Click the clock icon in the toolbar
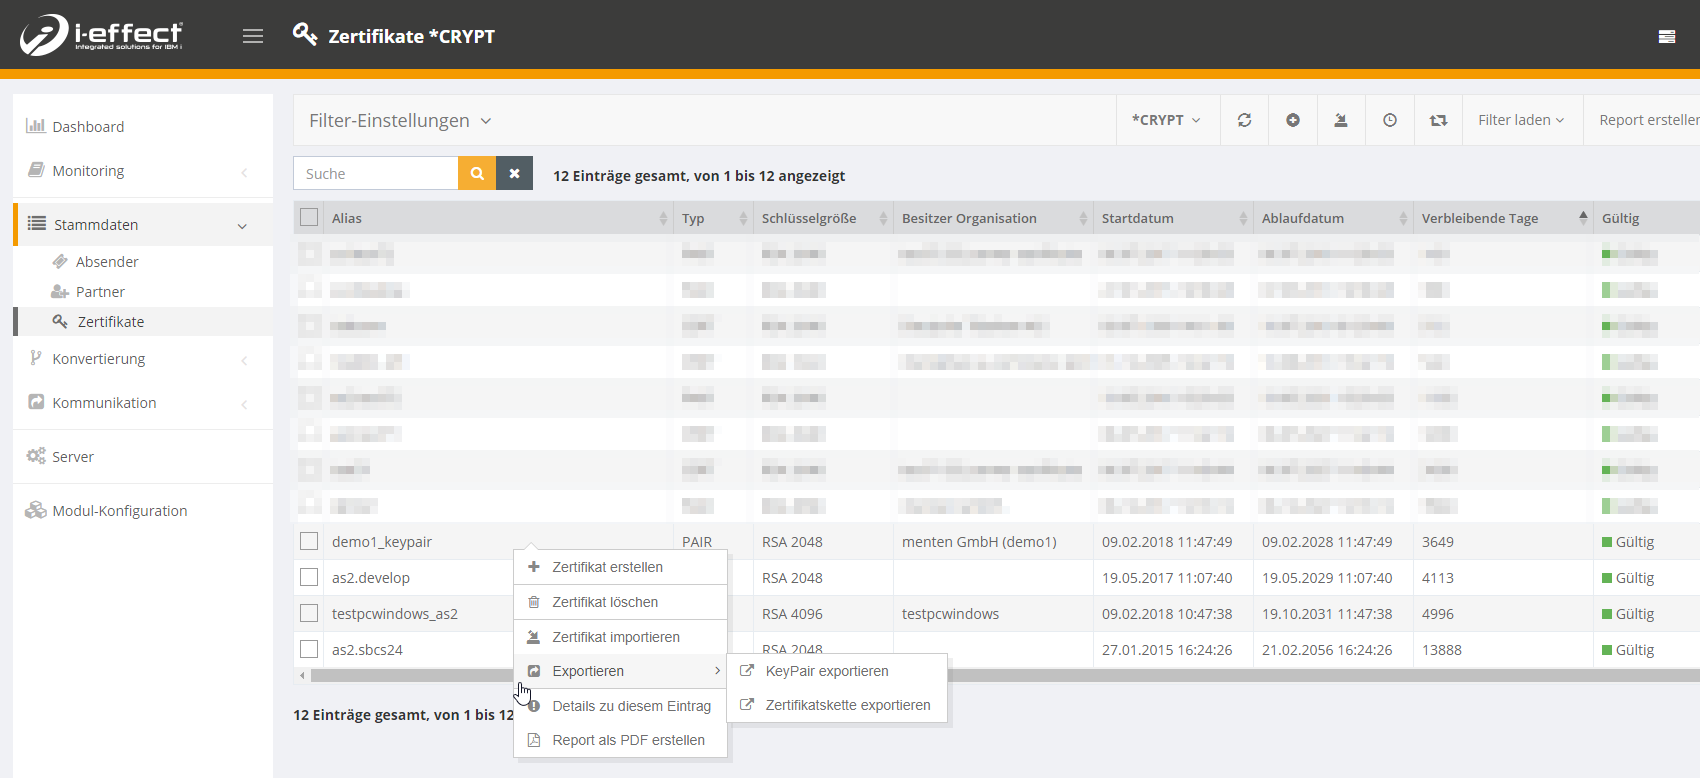This screenshot has width=1700, height=778. coord(1390,120)
